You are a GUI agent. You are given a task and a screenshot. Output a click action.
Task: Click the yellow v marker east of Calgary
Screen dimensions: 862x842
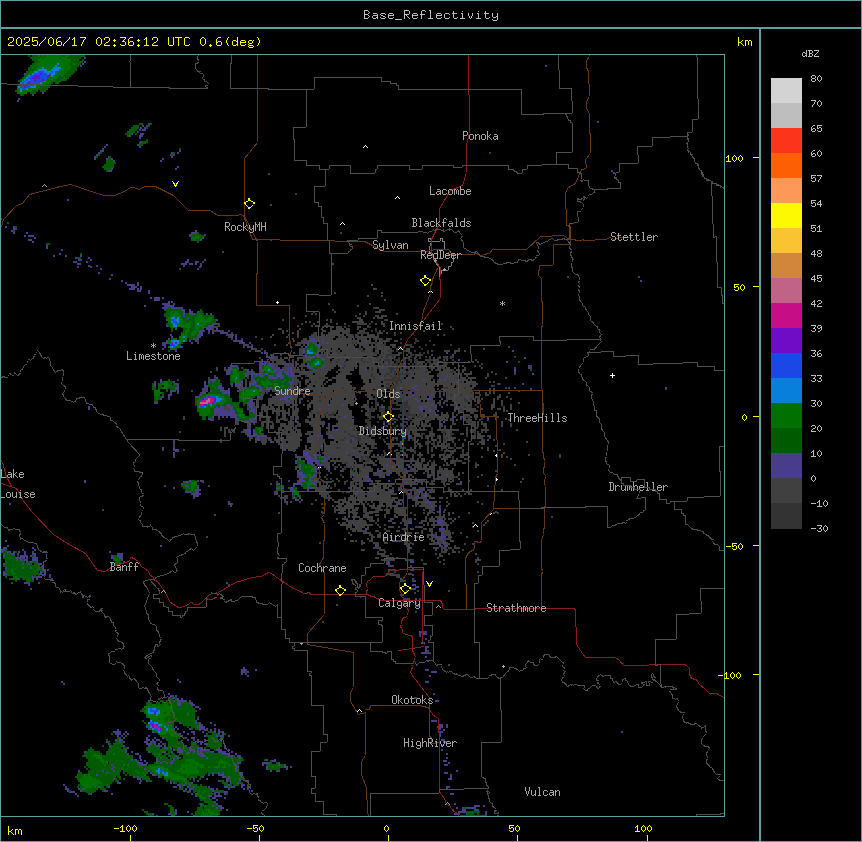coord(429,584)
